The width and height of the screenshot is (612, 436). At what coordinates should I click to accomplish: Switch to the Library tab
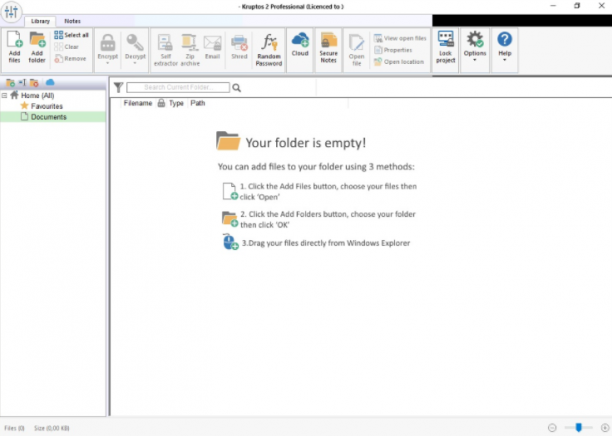tap(40, 21)
